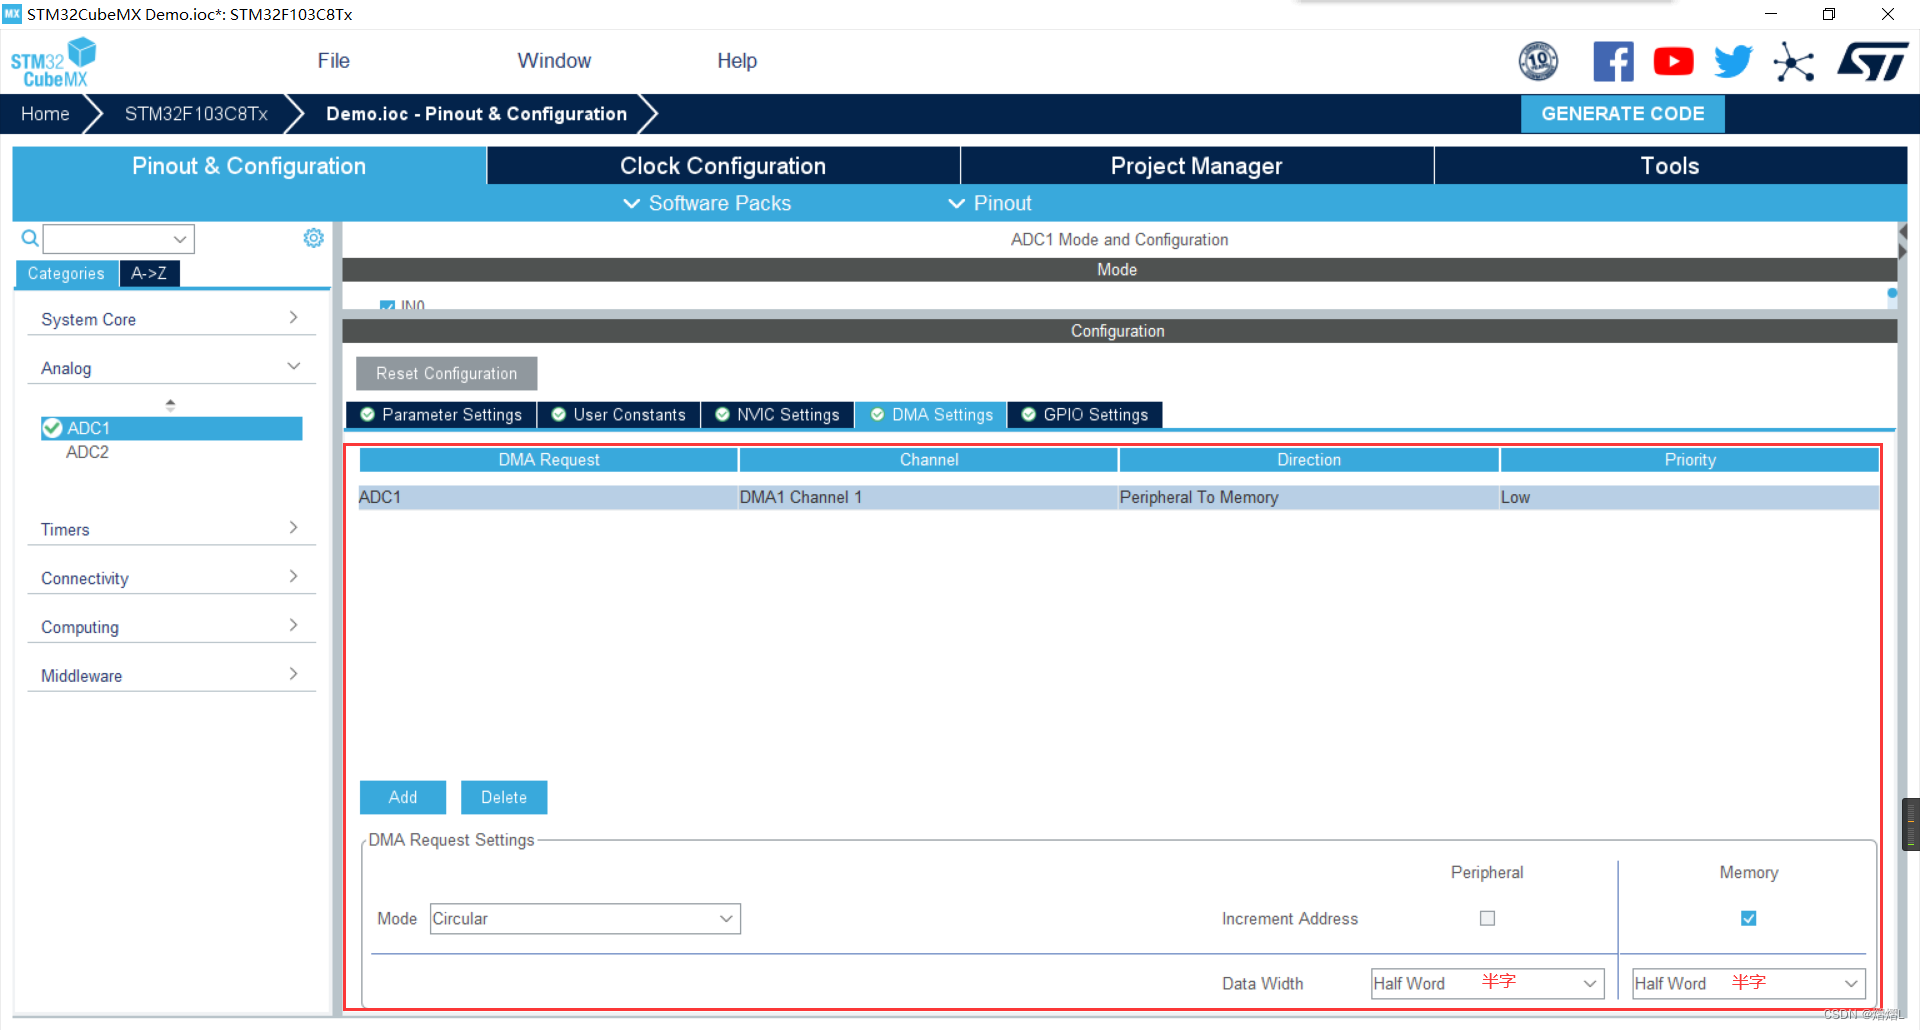Expand the Middleware category
This screenshot has height=1030, width=1920.
tap(171, 676)
